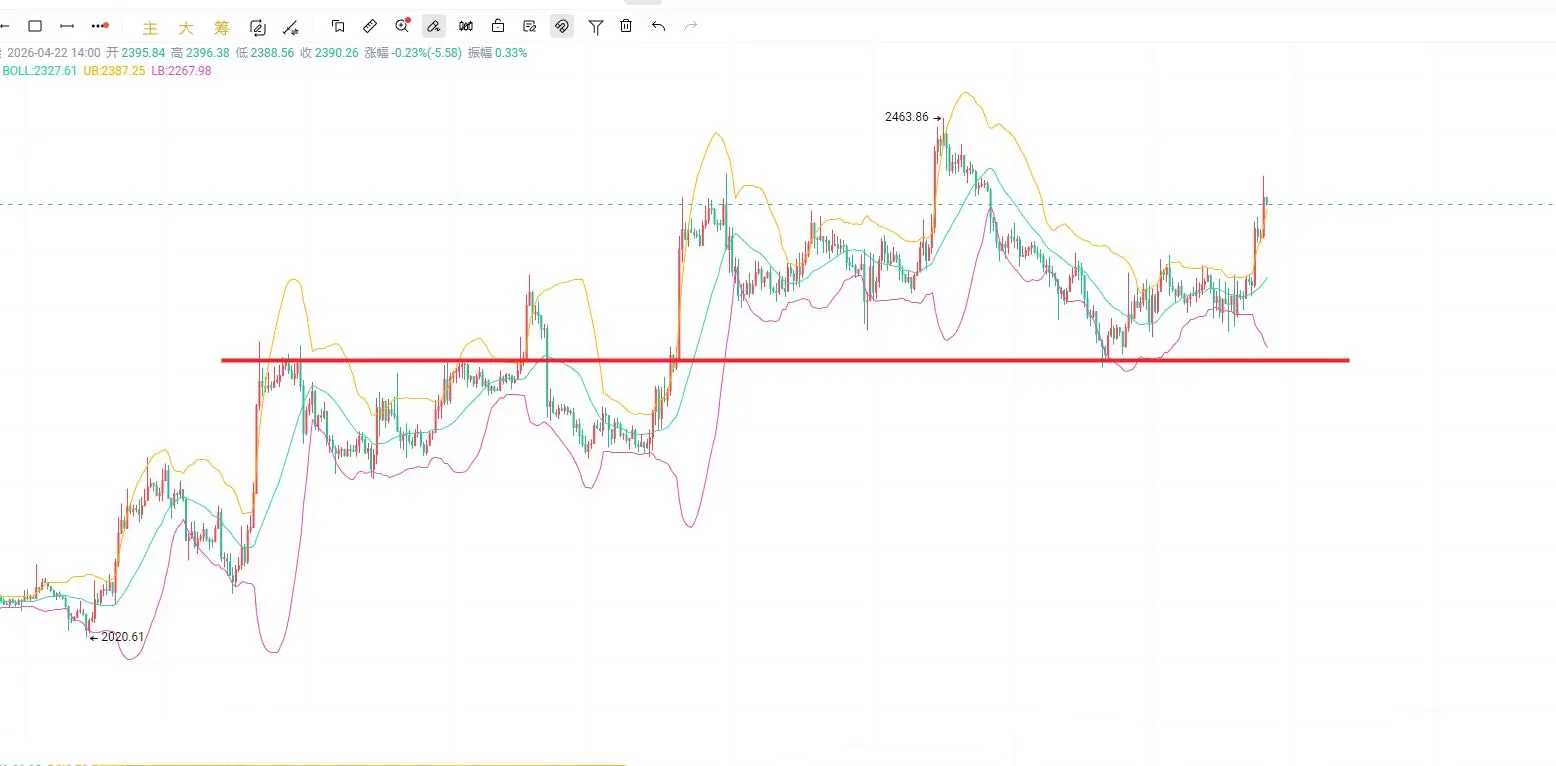Click the close price 2390.26 value
The image size is (1556, 766).
tap(337, 53)
